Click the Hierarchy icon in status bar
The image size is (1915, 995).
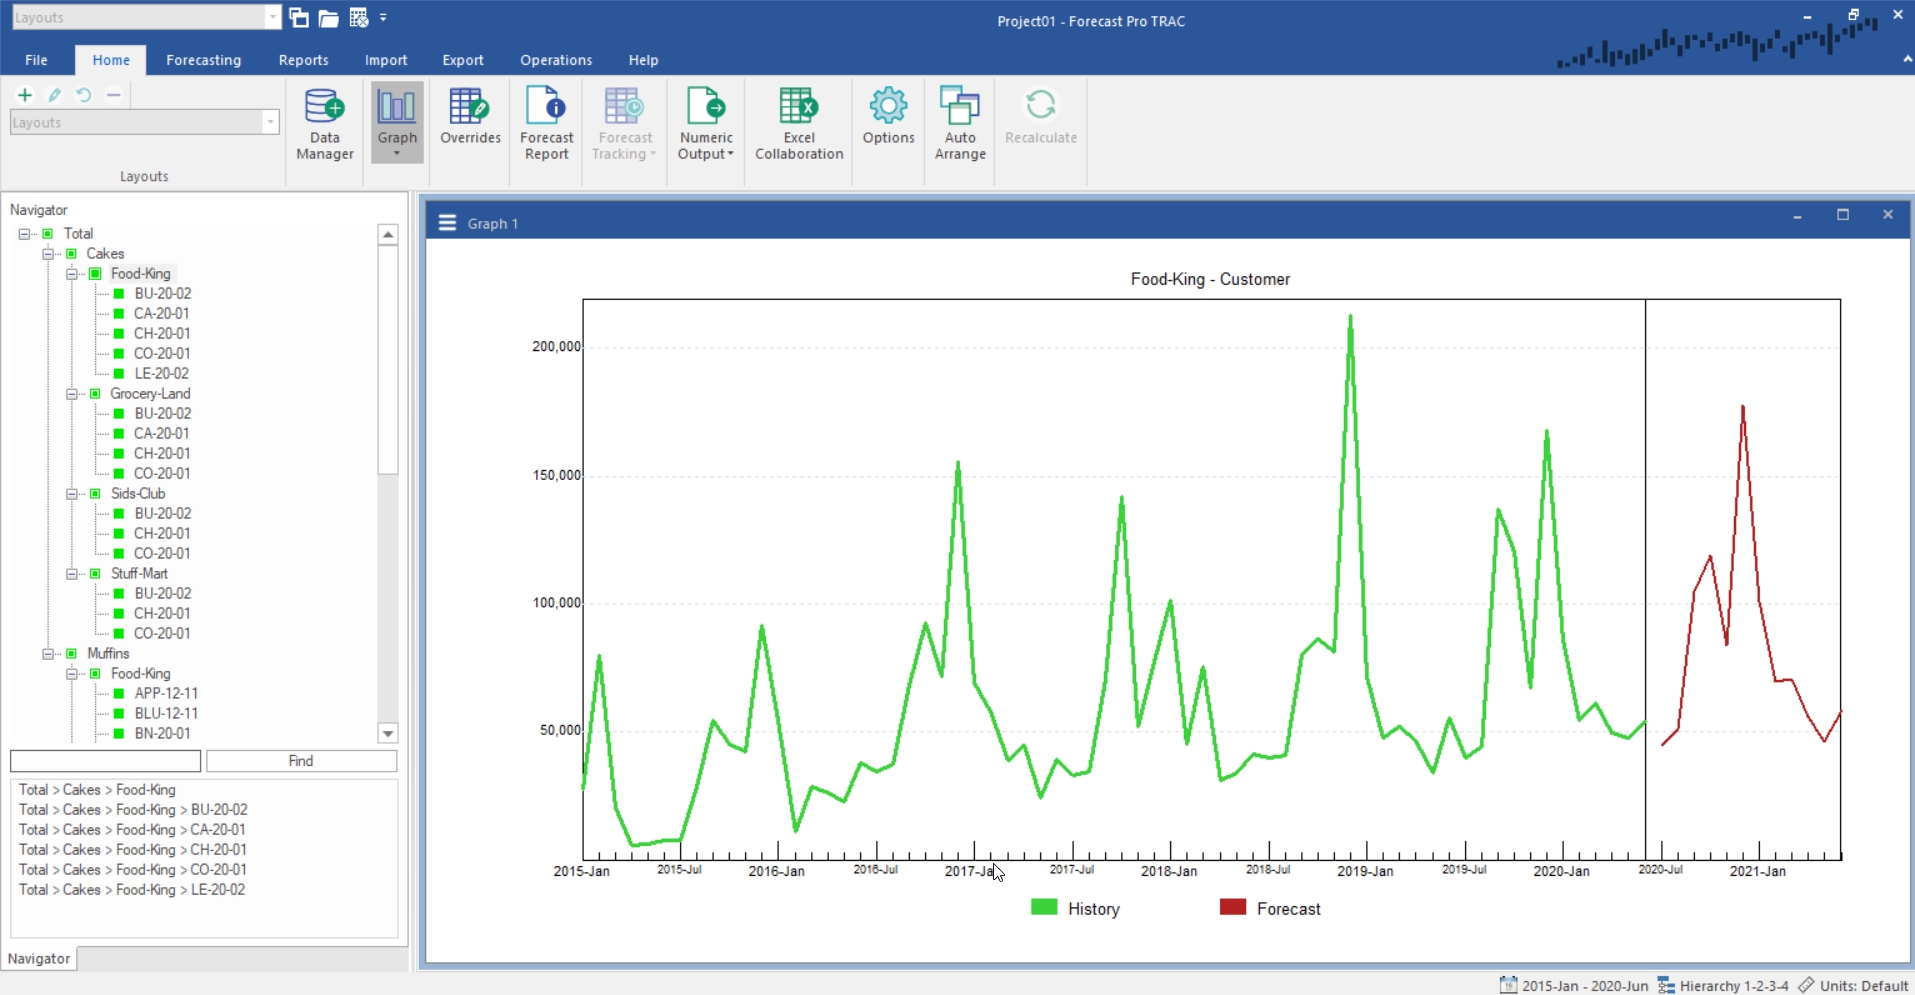point(1666,985)
